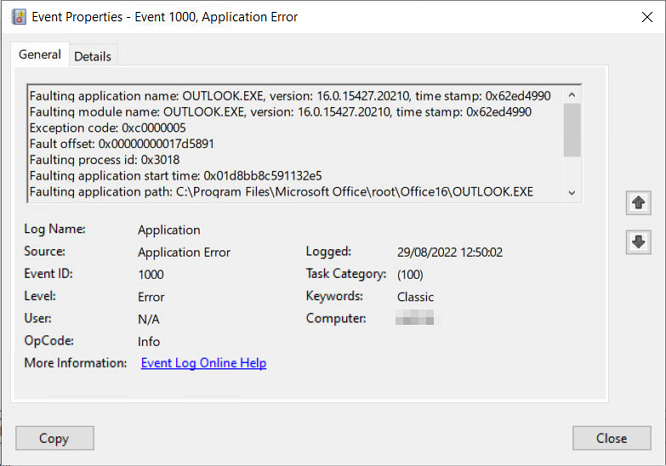Click User value 'N/A'
The width and height of the screenshot is (666, 466).
coord(149,319)
